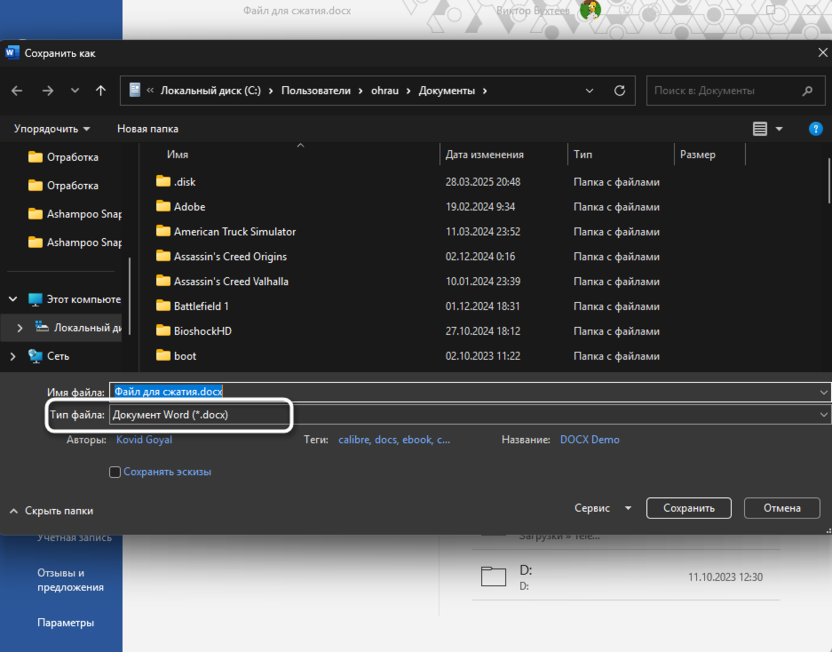Click the Back navigation arrow
This screenshot has height=652, width=832.
(17, 91)
